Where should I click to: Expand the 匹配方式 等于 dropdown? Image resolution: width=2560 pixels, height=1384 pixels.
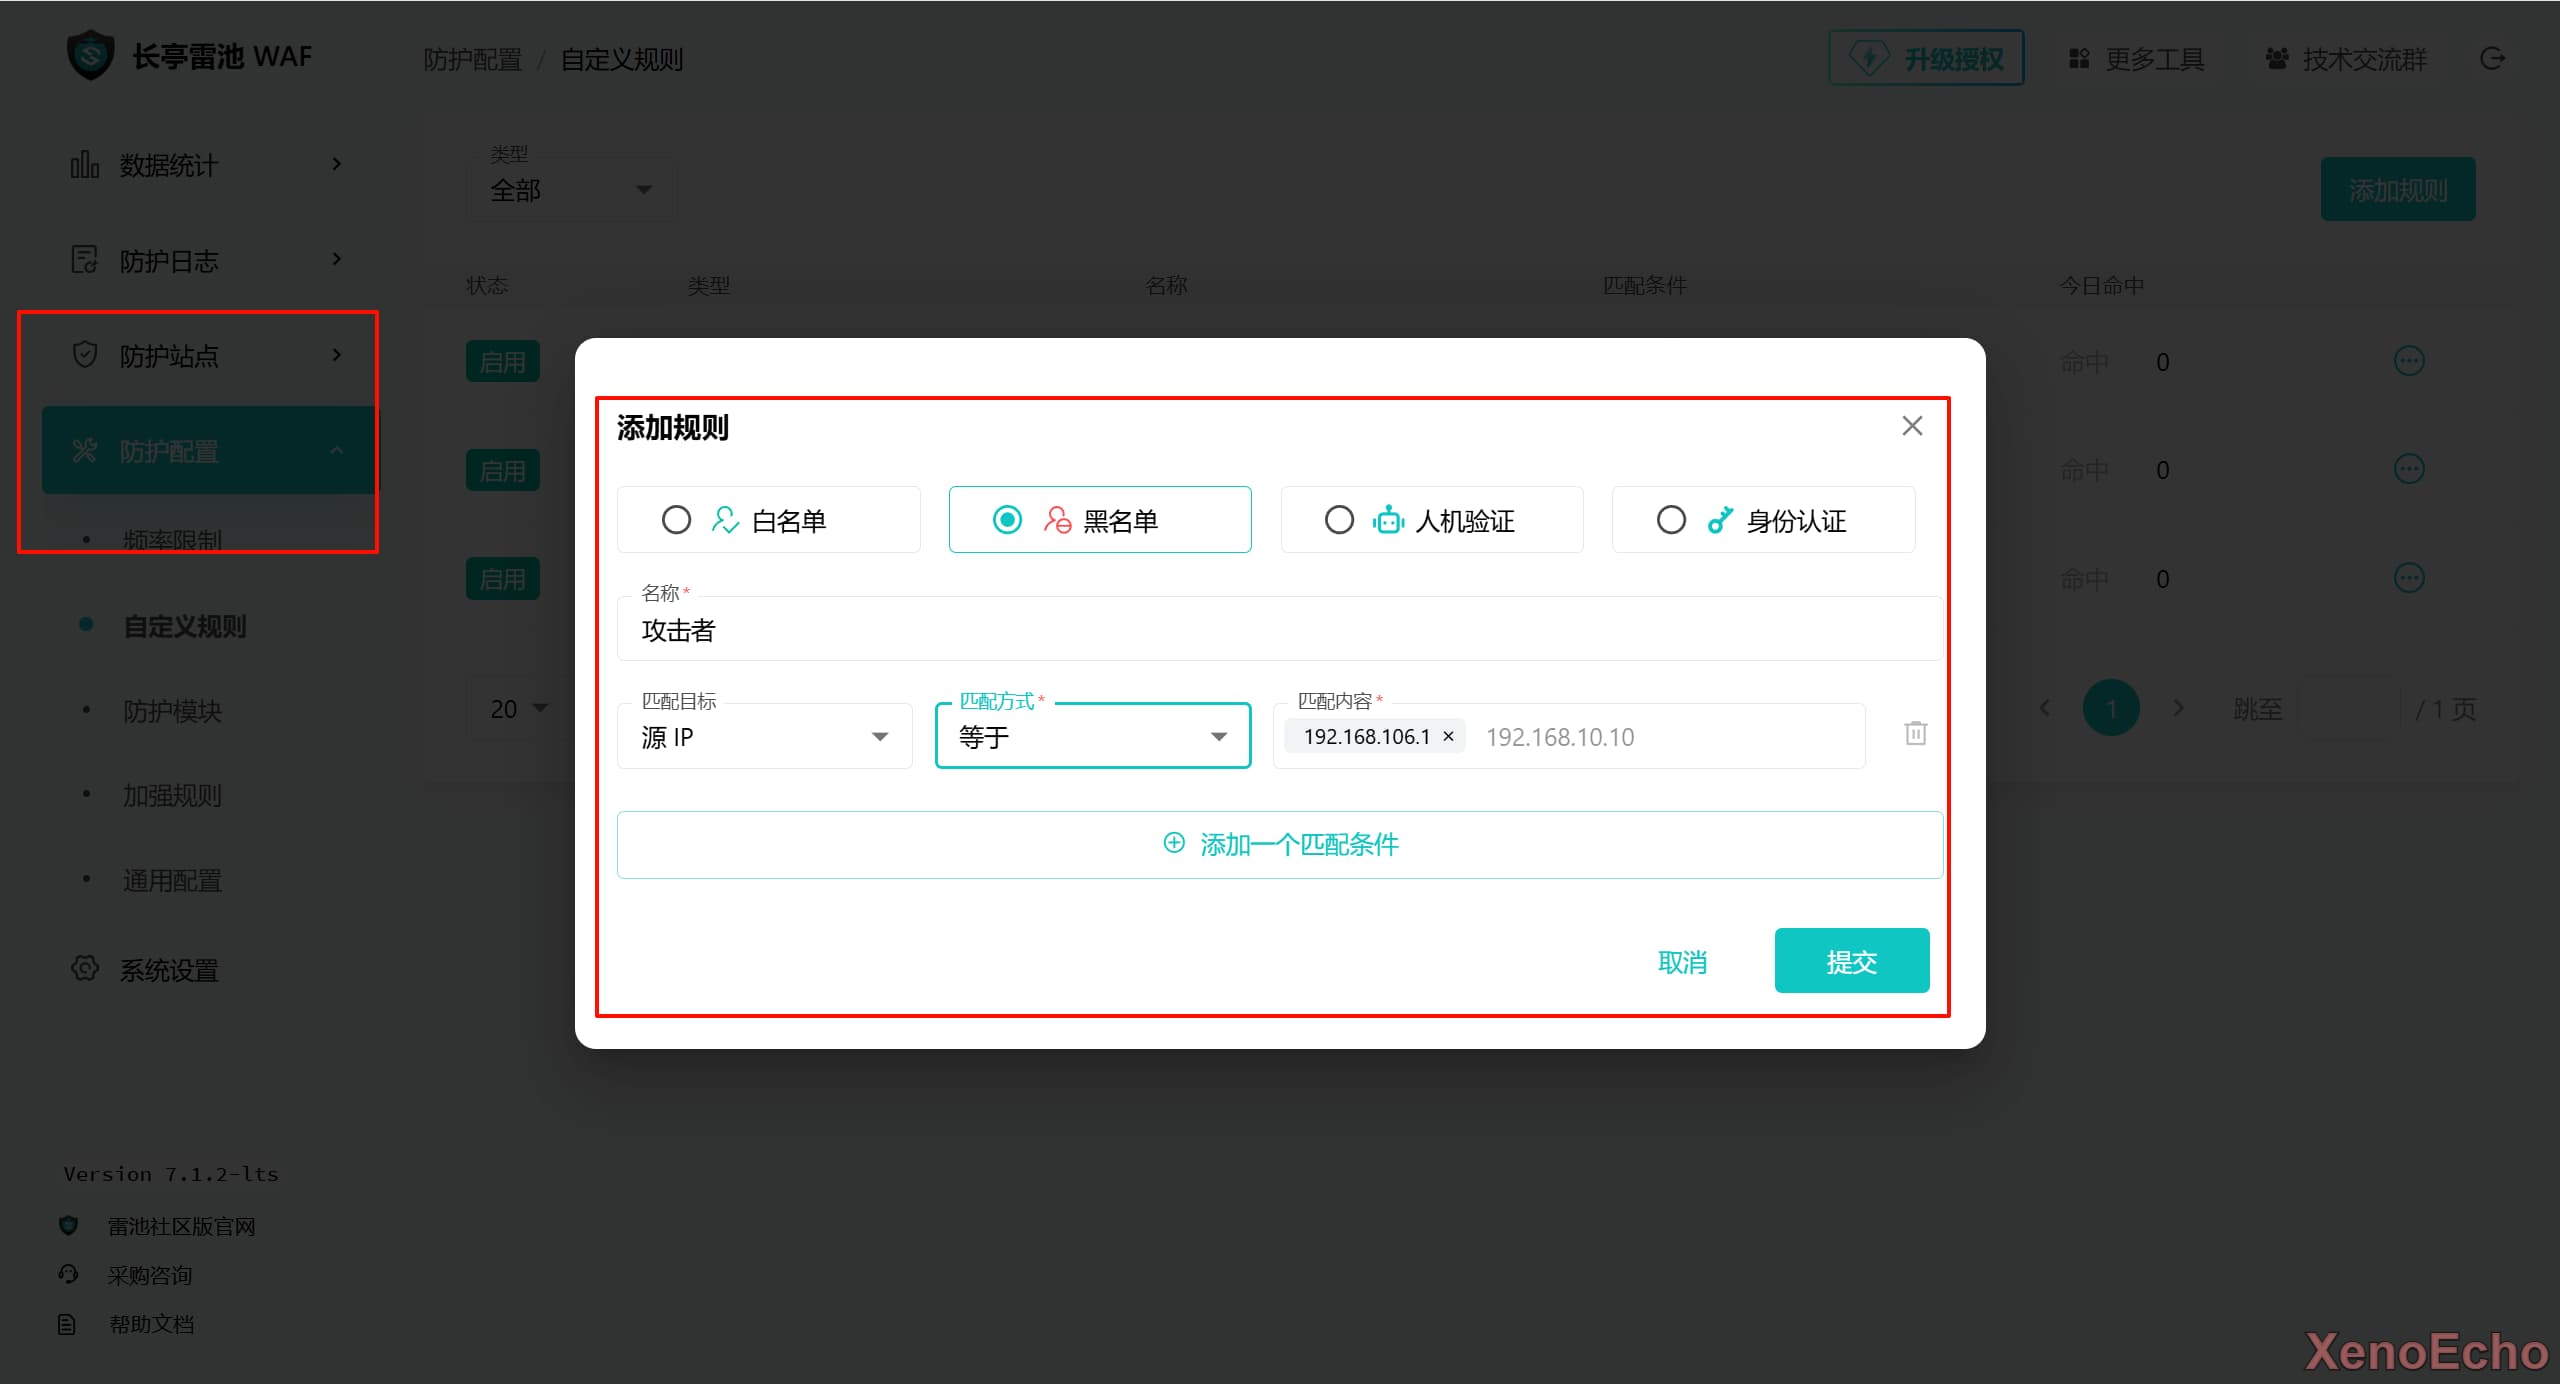[1092, 737]
